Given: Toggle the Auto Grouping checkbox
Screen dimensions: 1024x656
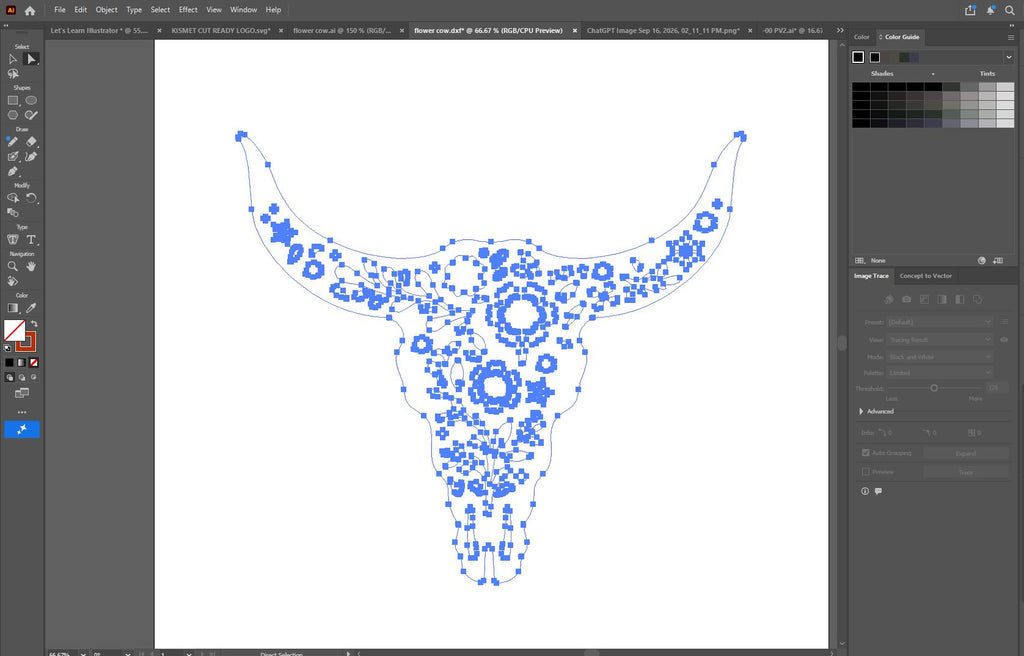Looking at the screenshot, I should (x=866, y=453).
